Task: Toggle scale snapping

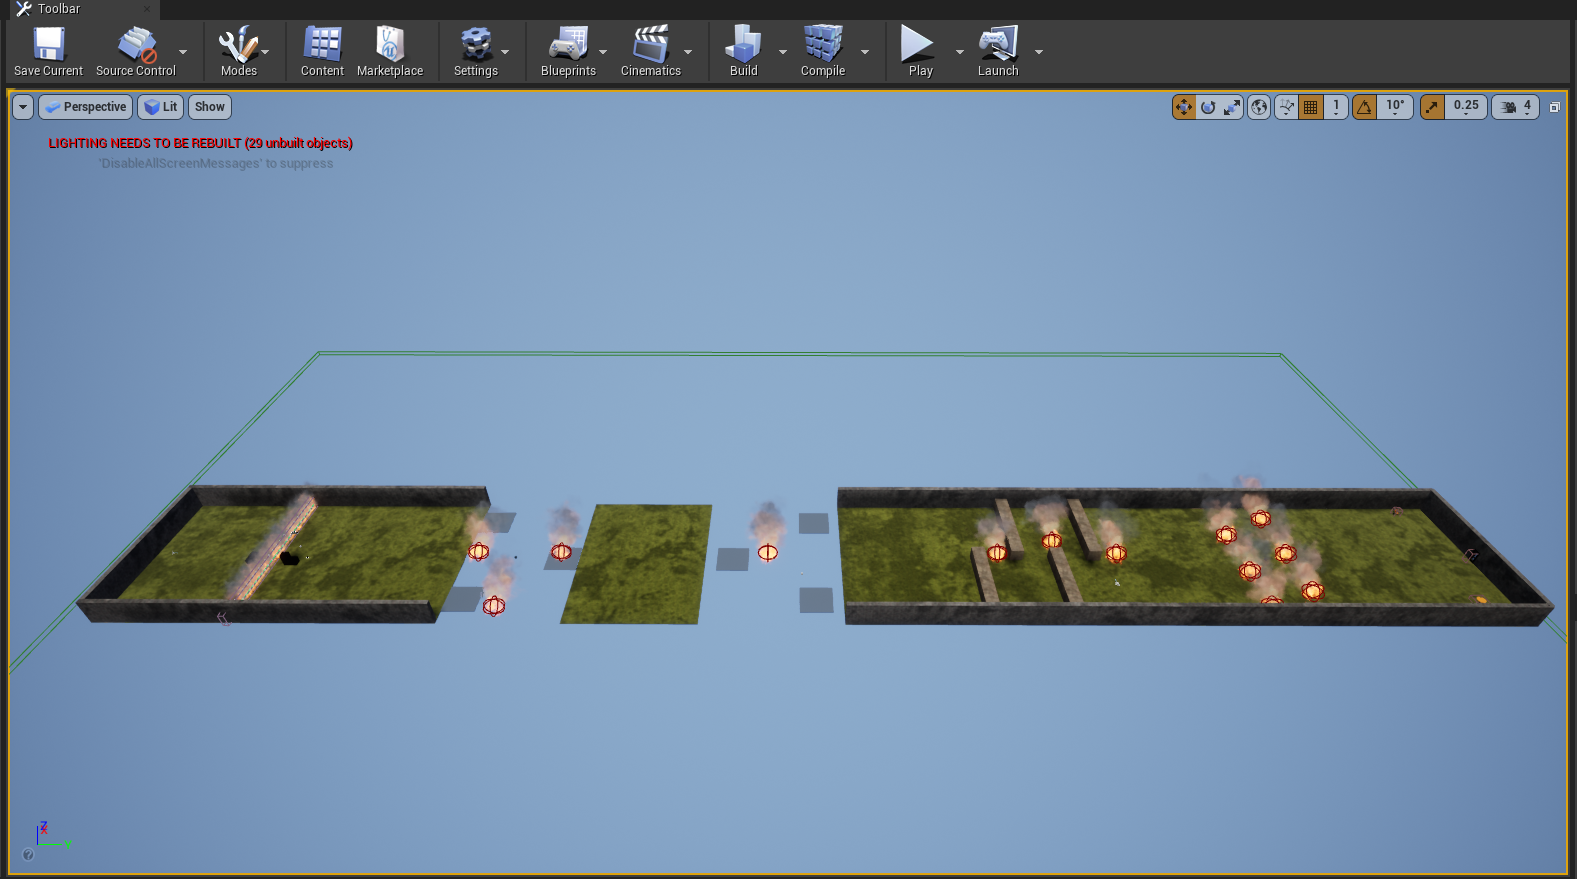Action: (1432, 107)
